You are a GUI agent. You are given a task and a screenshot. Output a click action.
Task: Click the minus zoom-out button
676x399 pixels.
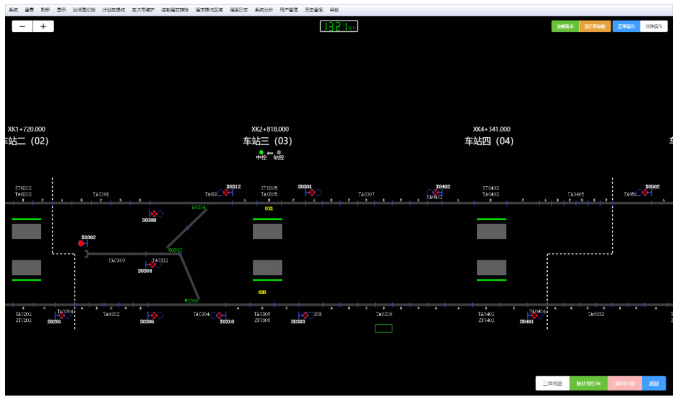(22, 26)
